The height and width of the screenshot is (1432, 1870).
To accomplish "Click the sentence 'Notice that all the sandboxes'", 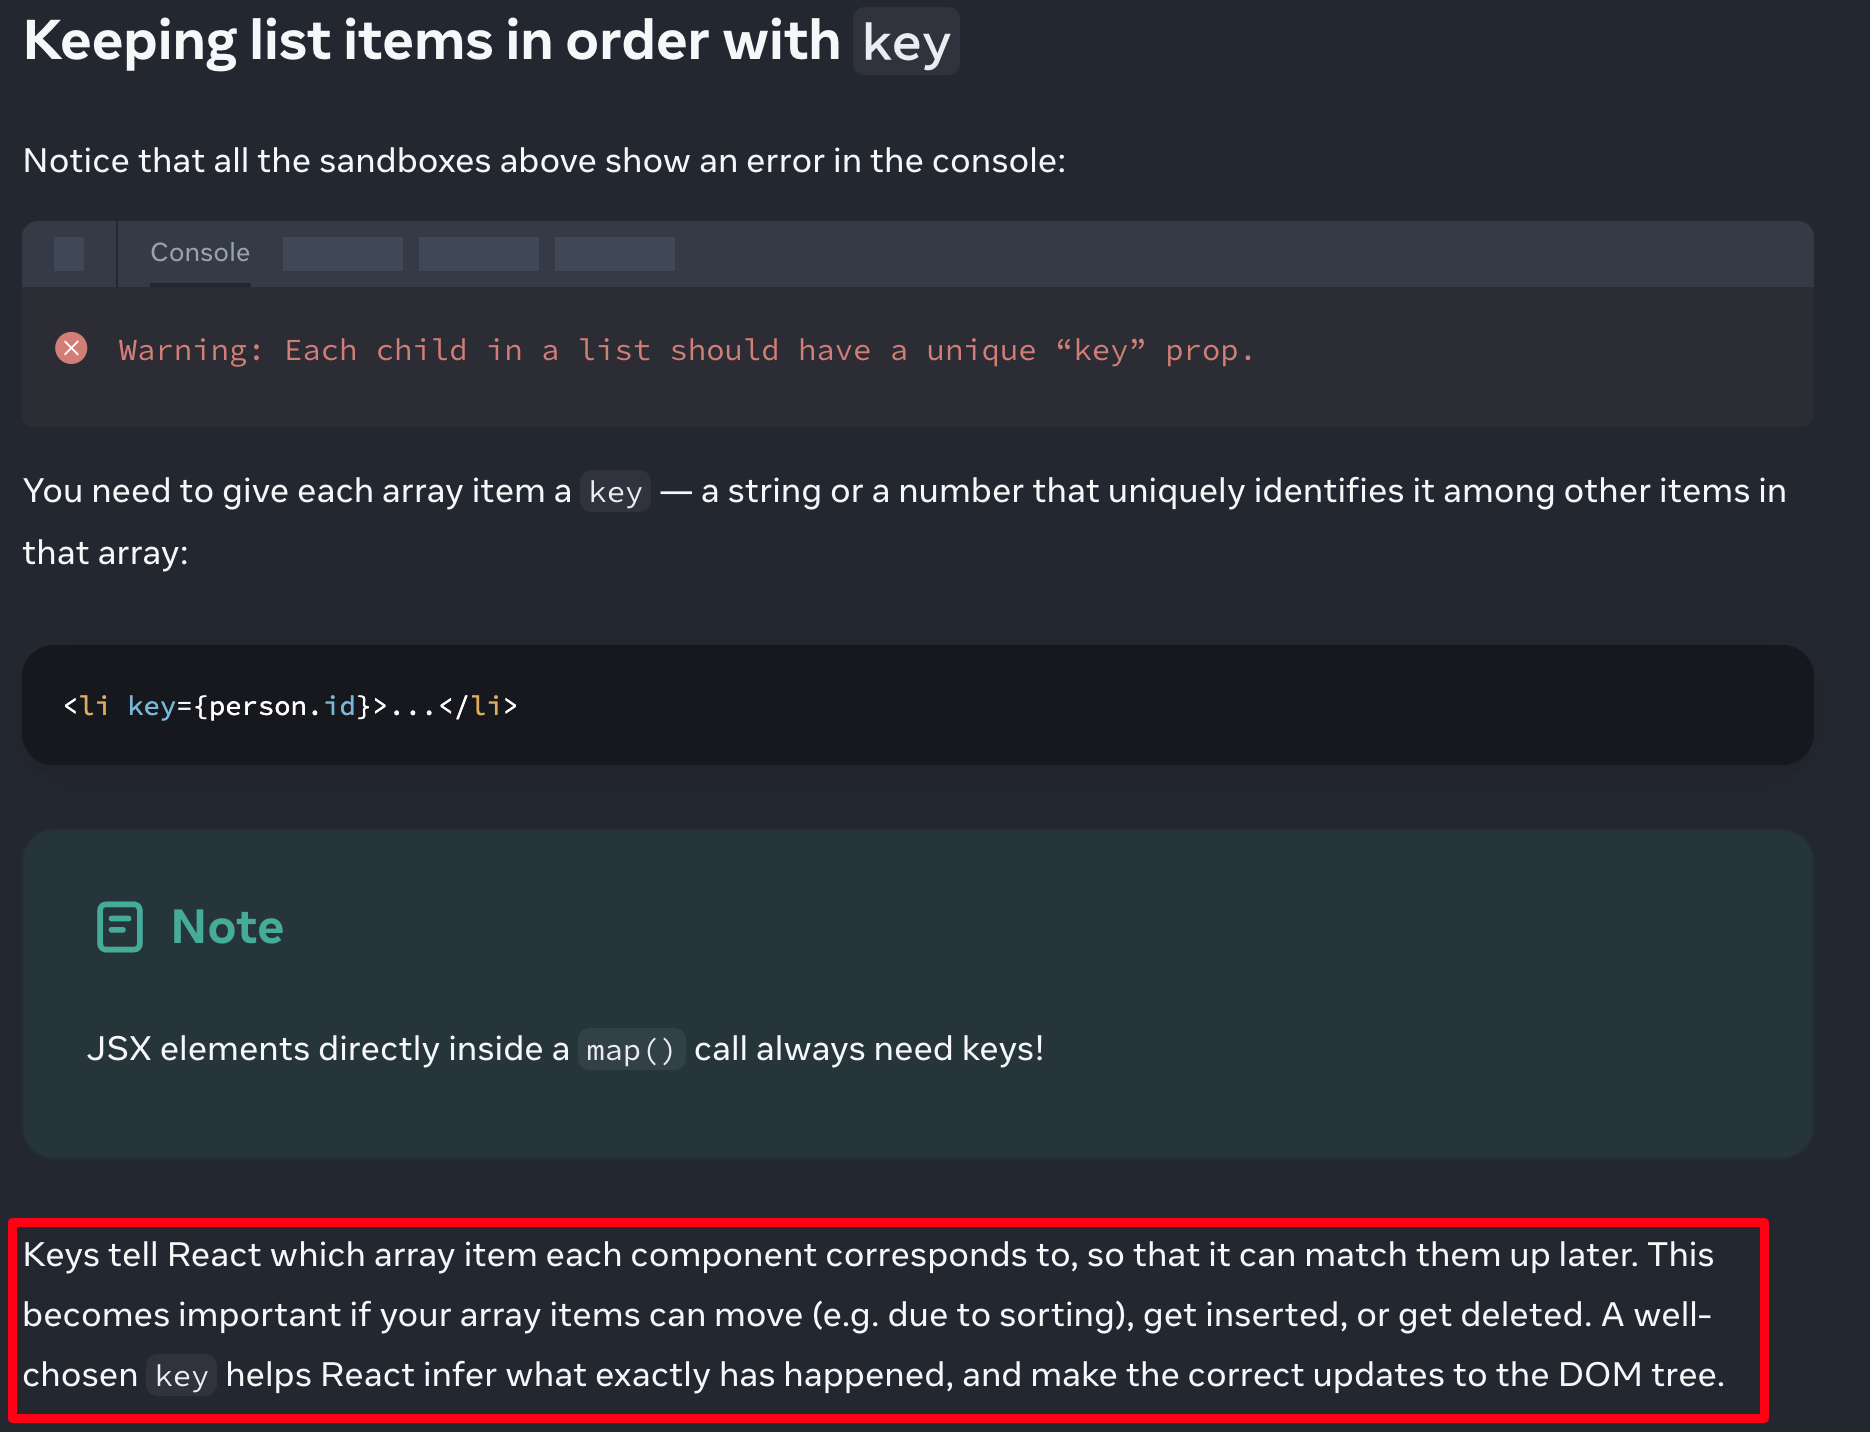I will [544, 161].
